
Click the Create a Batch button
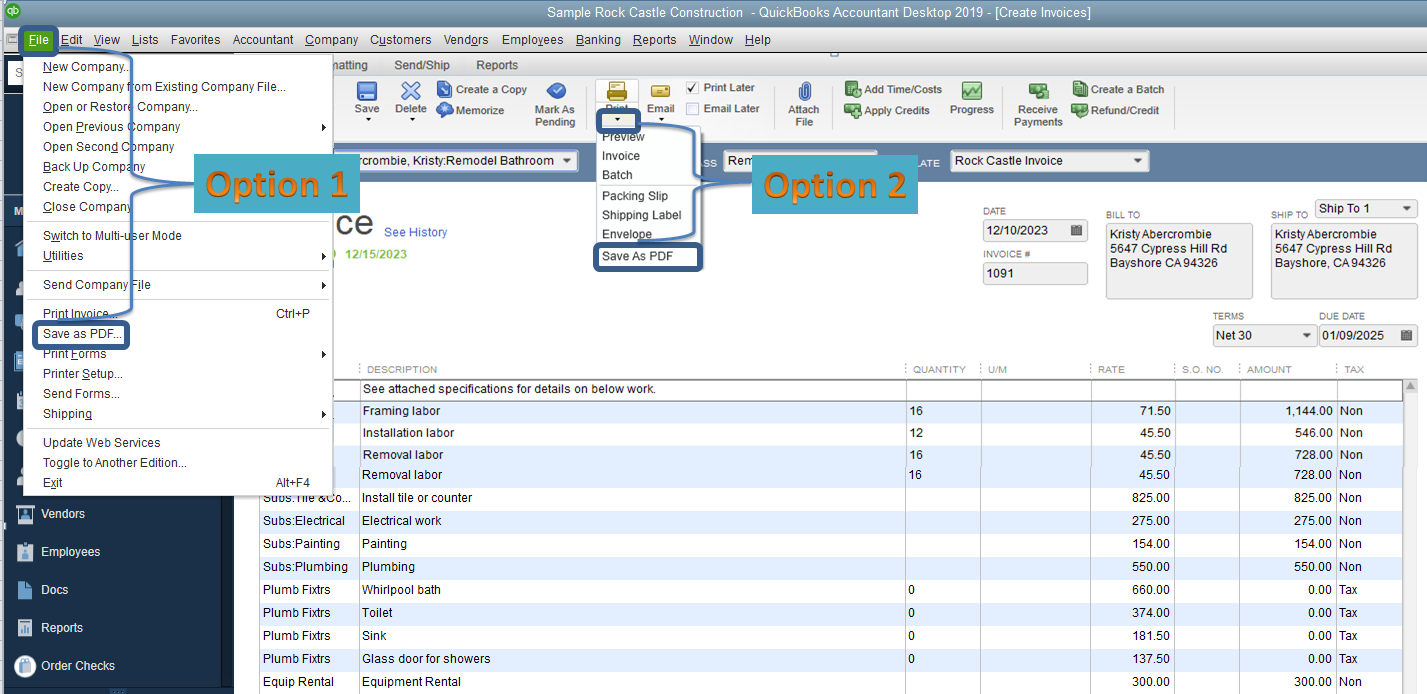(1118, 89)
